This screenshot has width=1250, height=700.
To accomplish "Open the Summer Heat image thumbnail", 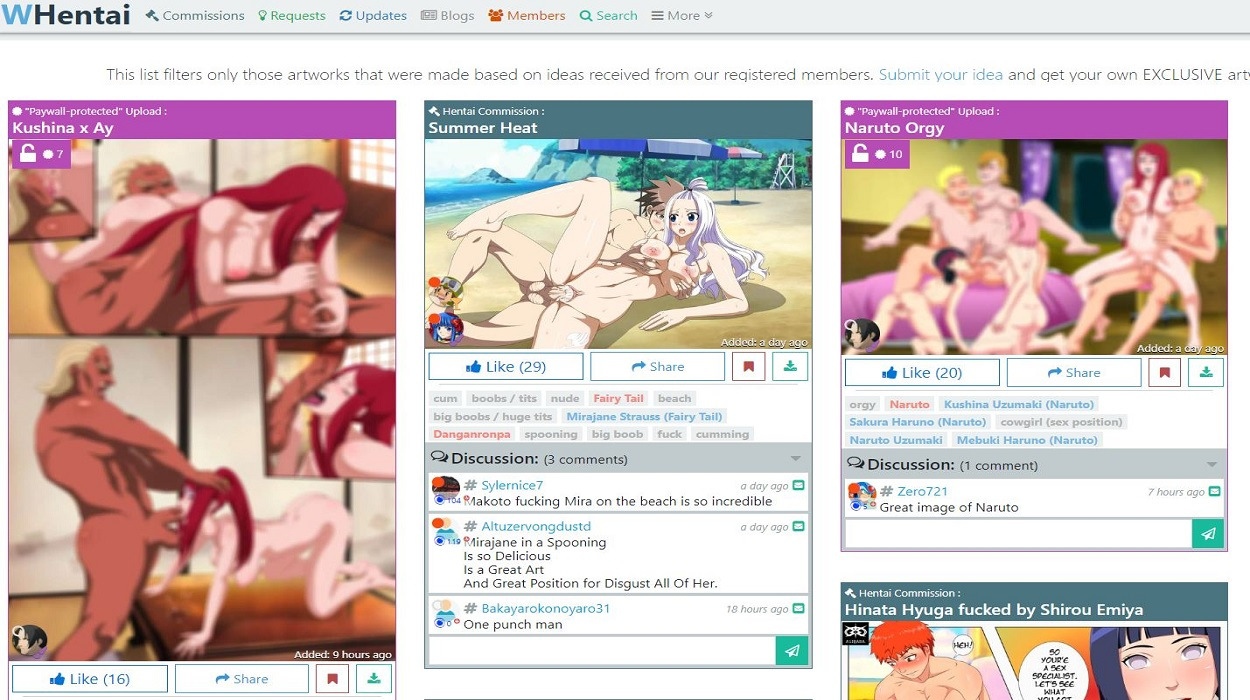I will pos(618,244).
